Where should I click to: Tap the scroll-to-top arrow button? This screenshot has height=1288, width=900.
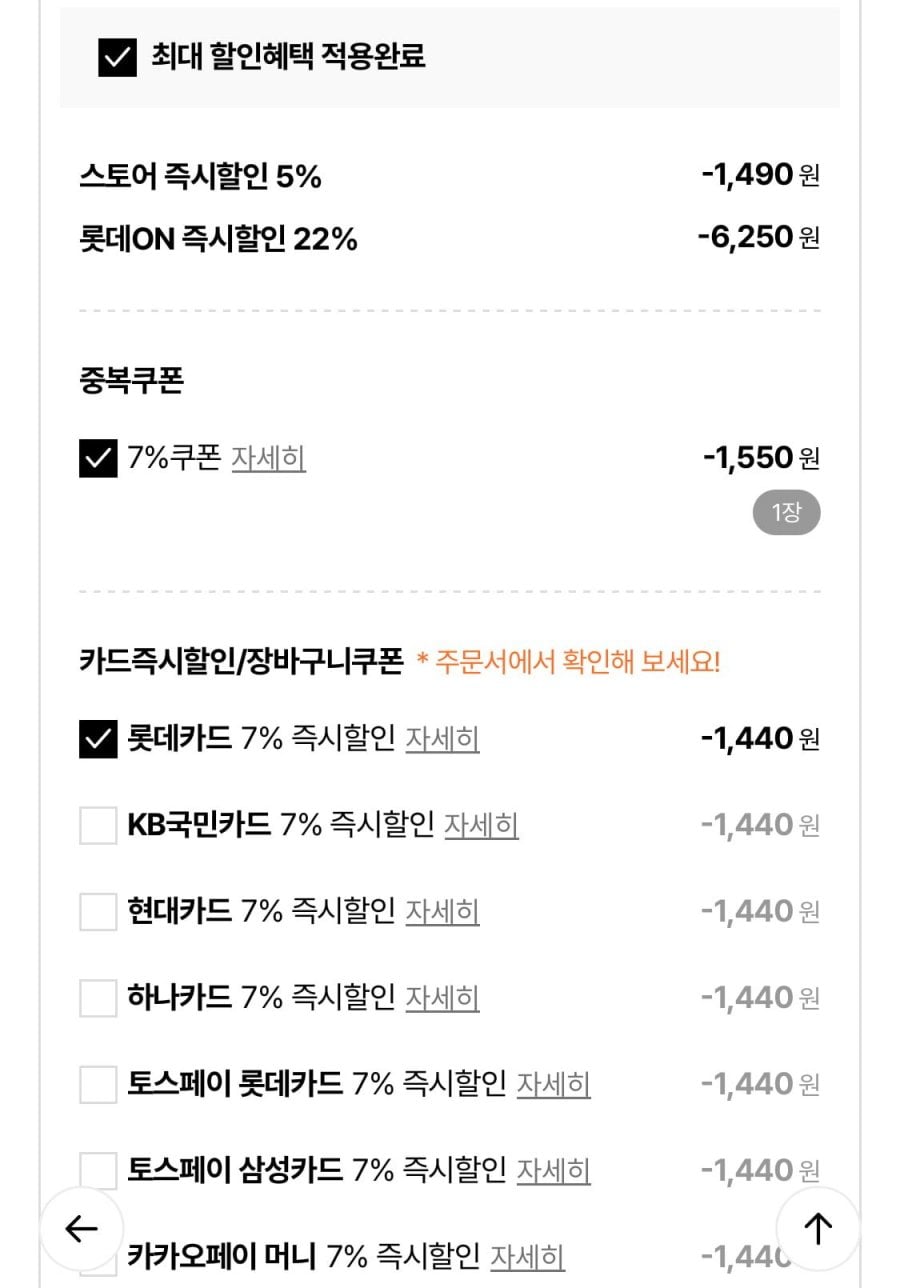(818, 1228)
